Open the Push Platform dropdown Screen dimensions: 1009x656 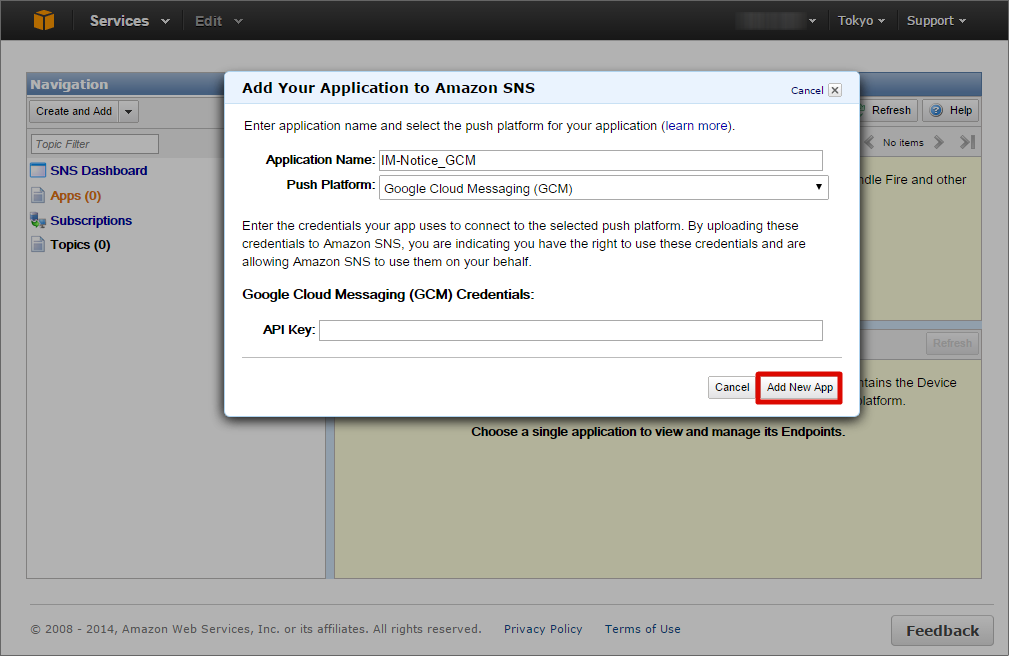(x=604, y=188)
